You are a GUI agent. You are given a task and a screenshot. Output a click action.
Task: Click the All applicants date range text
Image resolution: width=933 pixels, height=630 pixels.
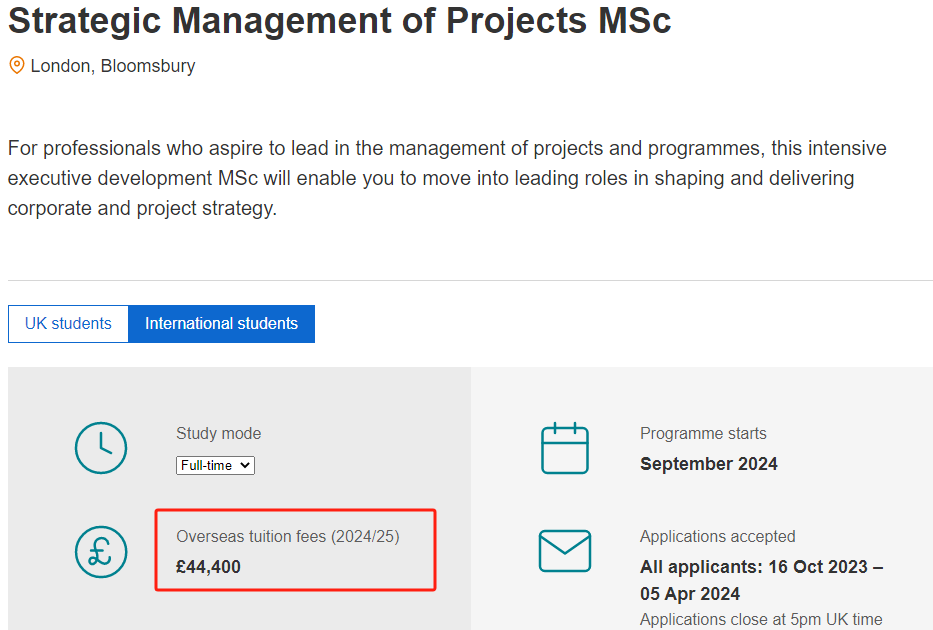coord(762,580)
